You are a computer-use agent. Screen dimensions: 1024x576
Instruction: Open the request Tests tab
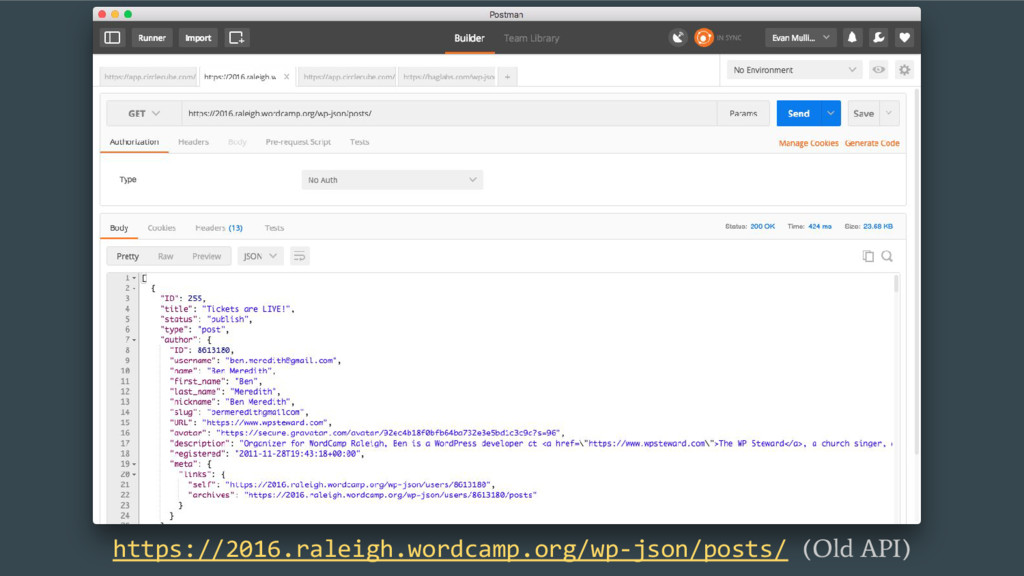pyautogui.click(x=359, y=142)
